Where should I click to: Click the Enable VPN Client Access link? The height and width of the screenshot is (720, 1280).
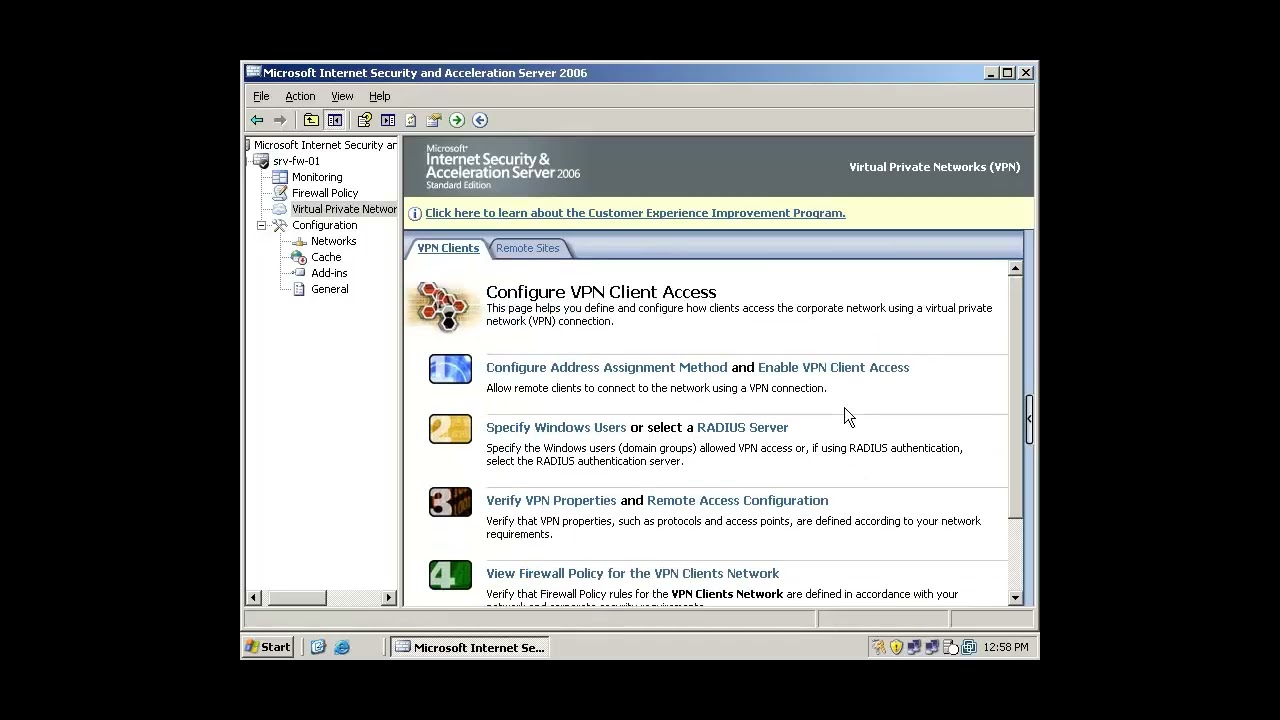click(833, 367)
